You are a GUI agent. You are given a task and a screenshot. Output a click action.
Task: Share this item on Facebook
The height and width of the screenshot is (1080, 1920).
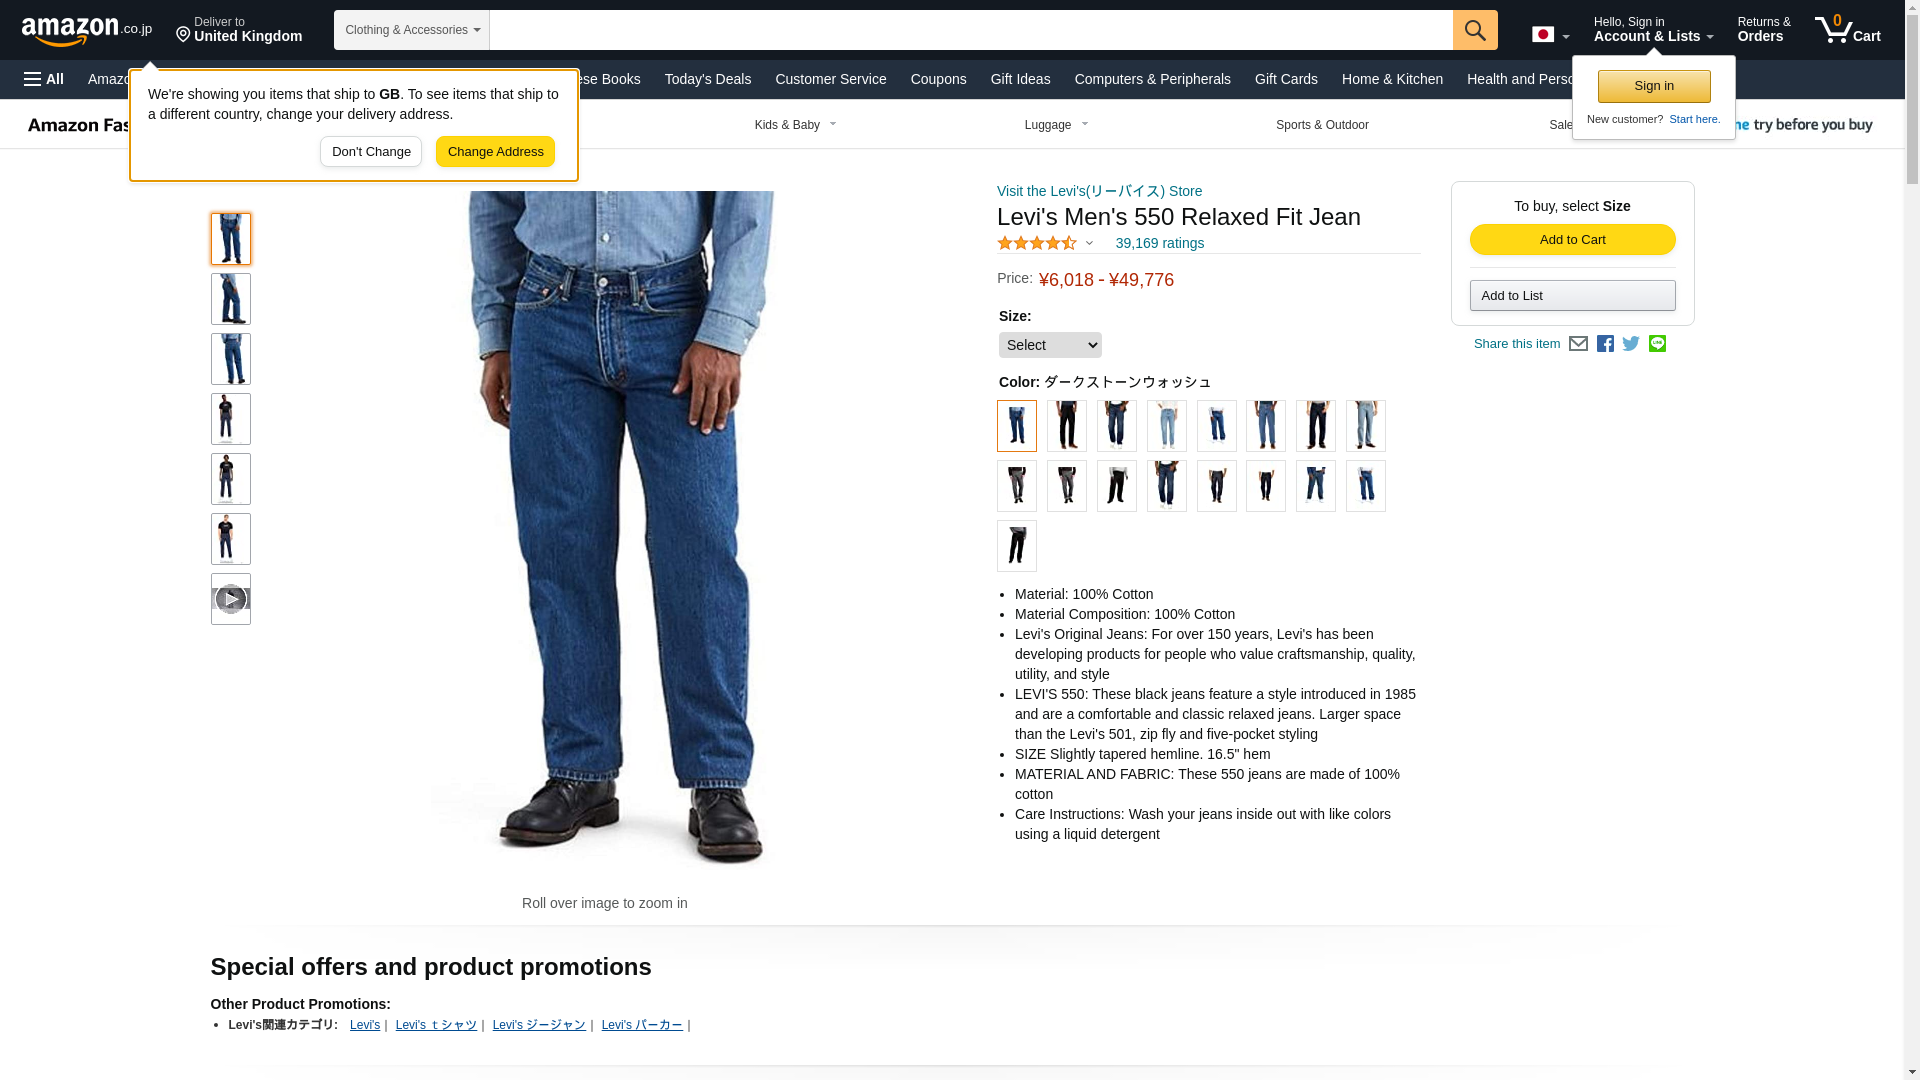tap(1605, 344)
